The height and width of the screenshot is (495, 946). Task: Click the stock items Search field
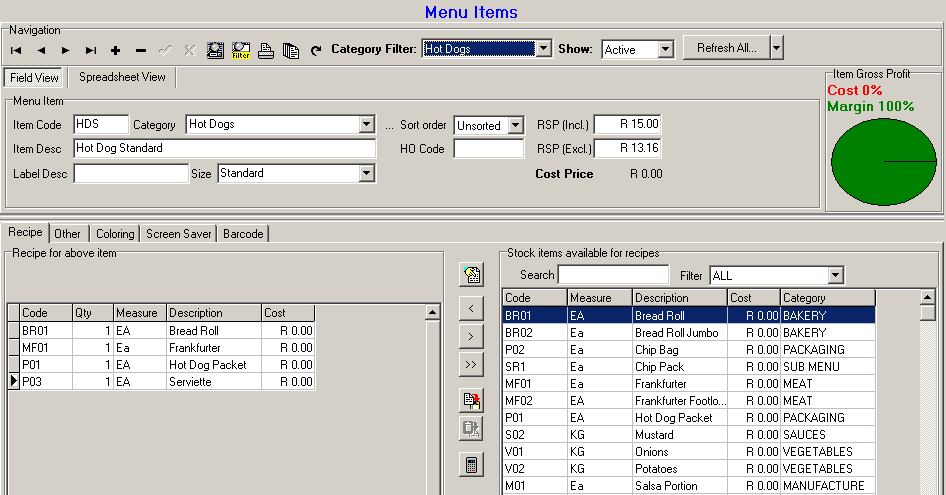click(x=613, y=274)
